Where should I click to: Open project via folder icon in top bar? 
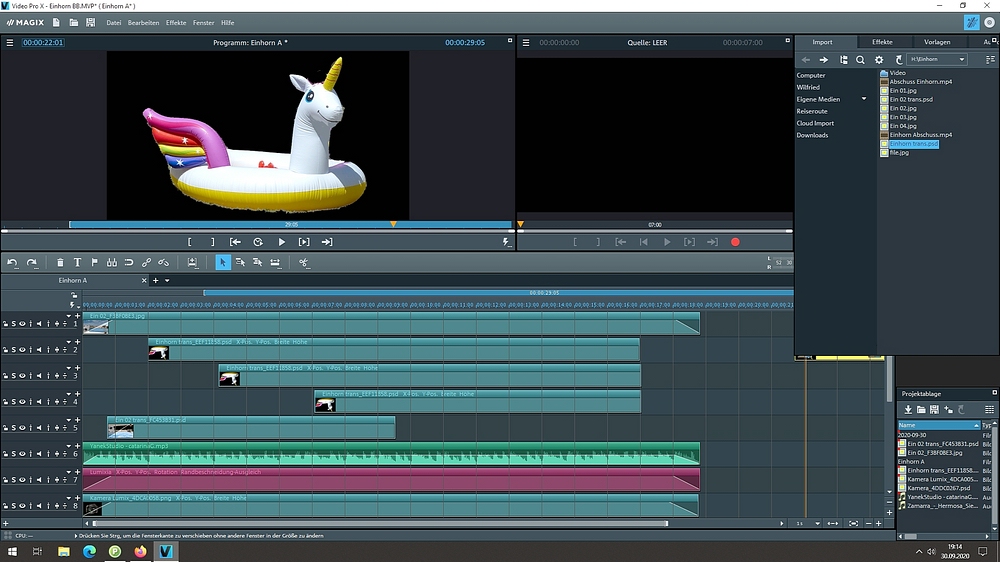coord(73,22)
